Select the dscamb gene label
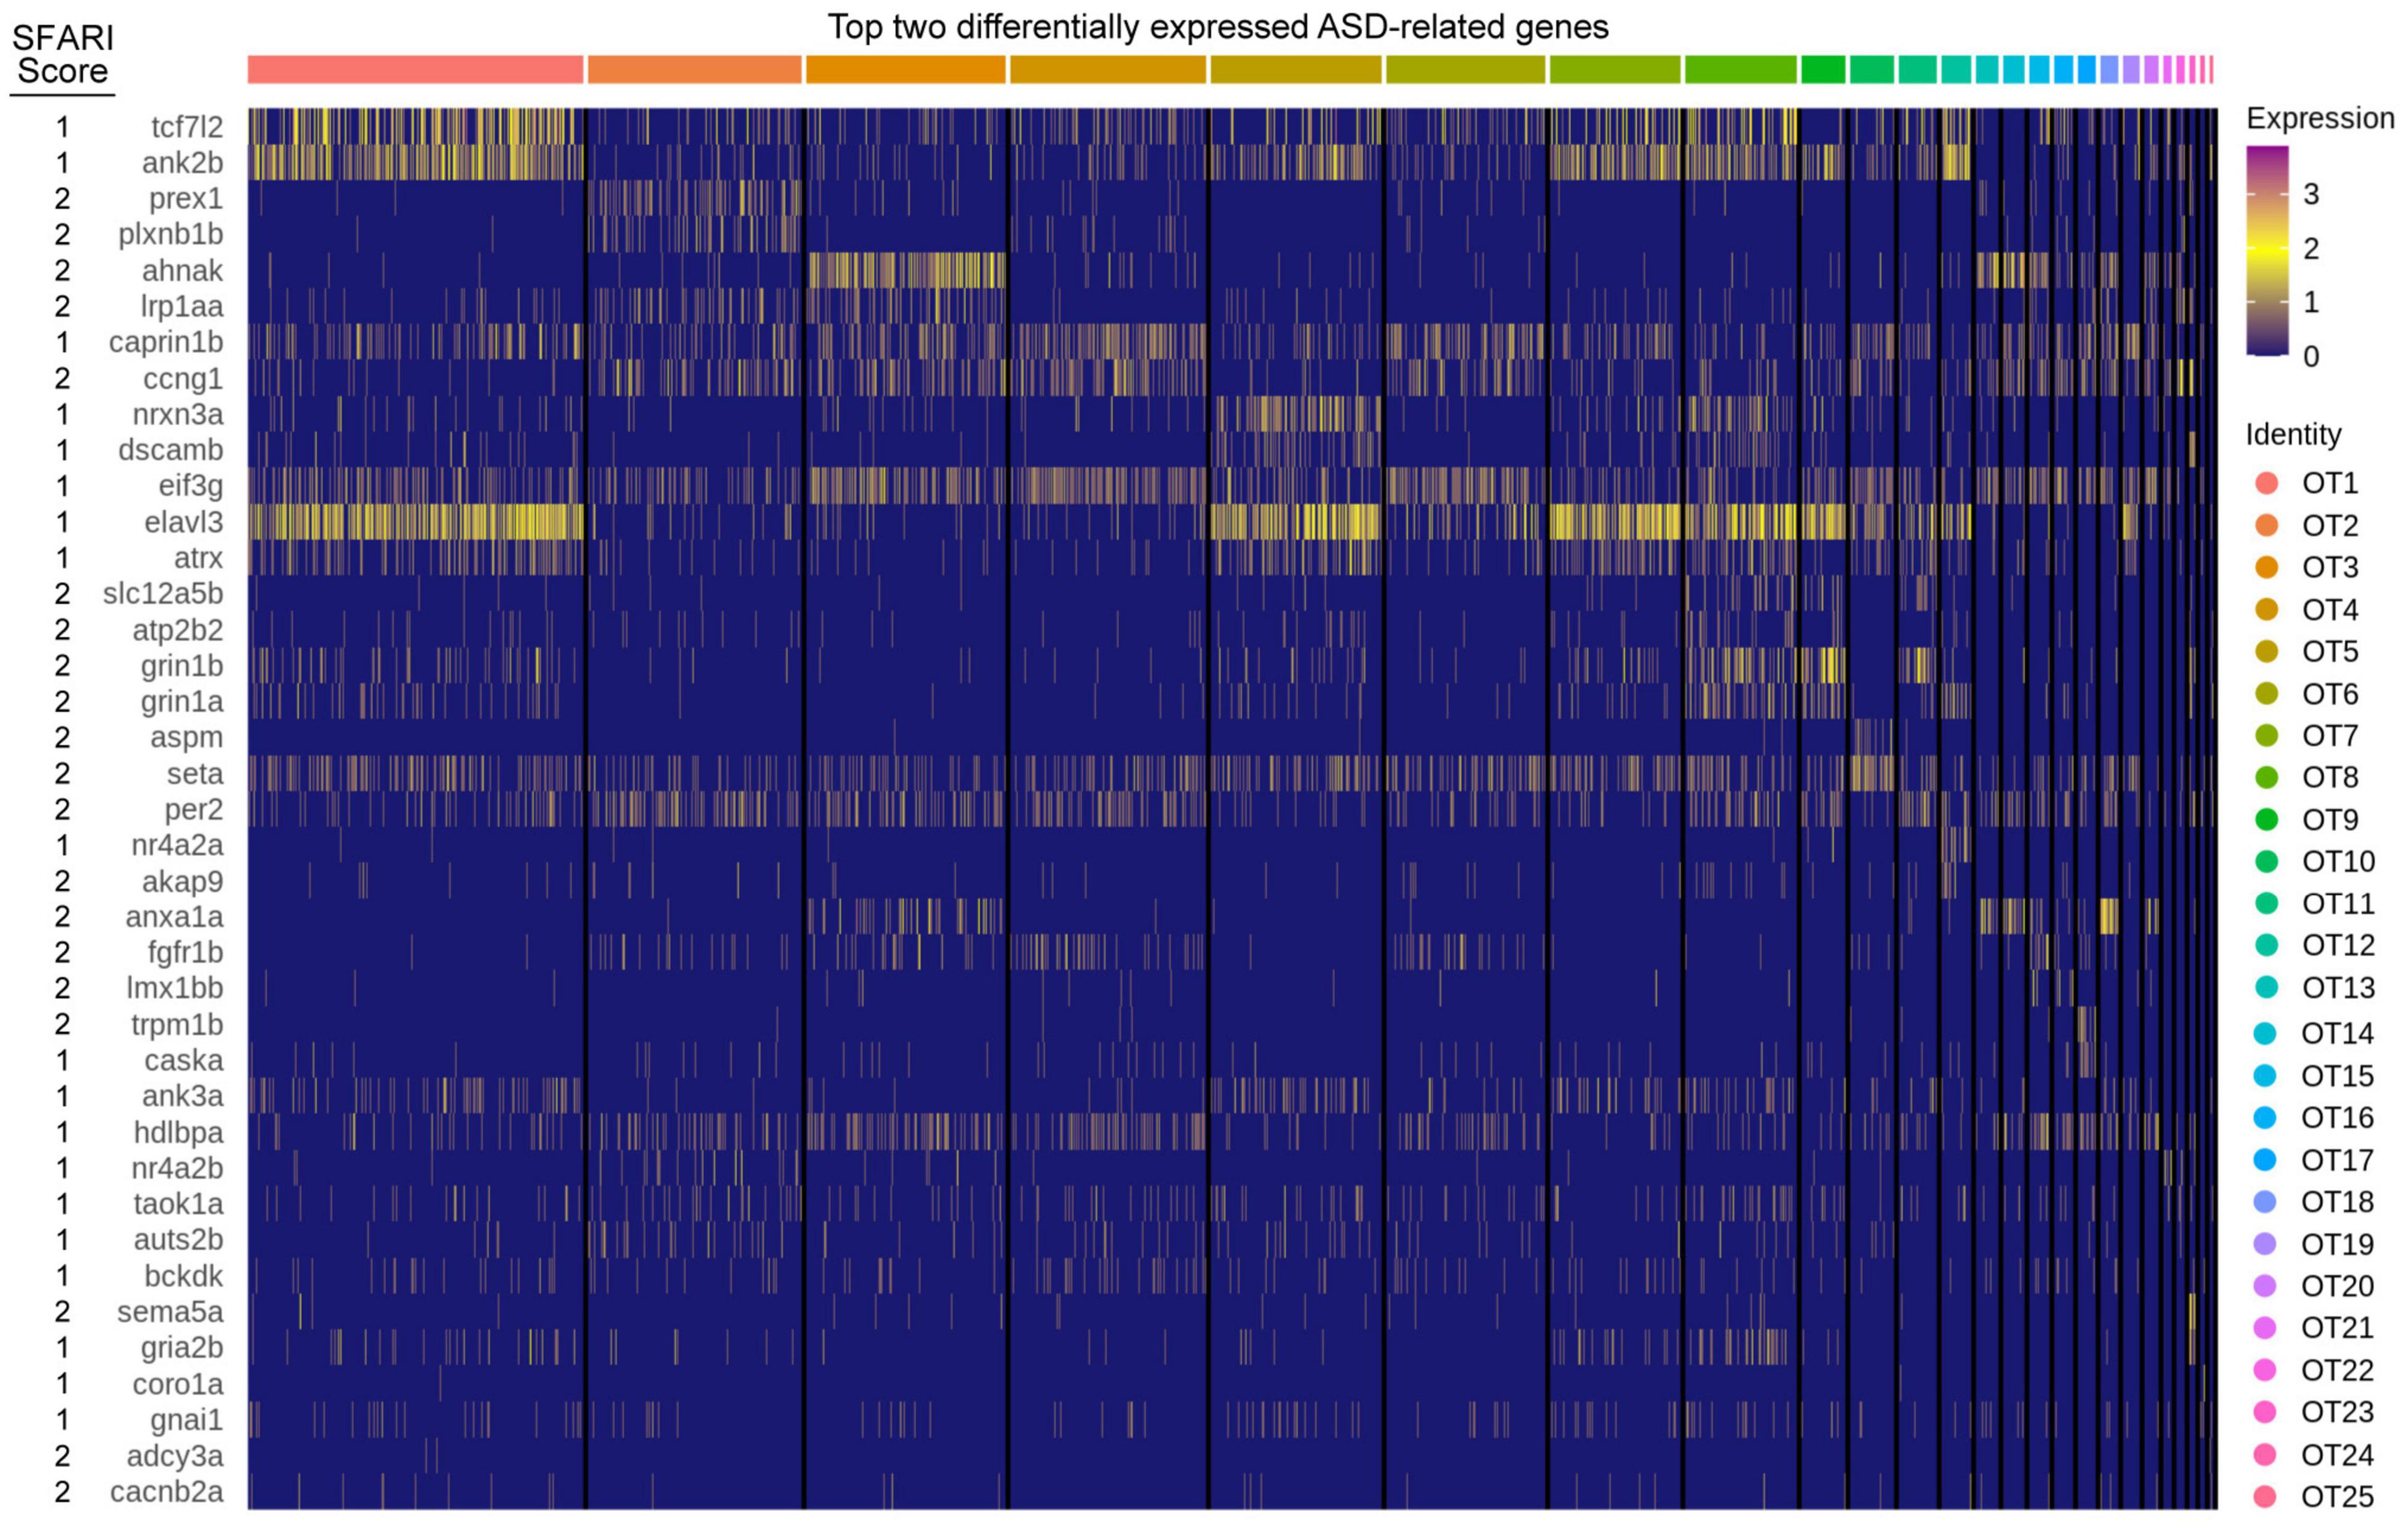The width and height of the screenshot is (2408, 1527). [x=171, y=450]
